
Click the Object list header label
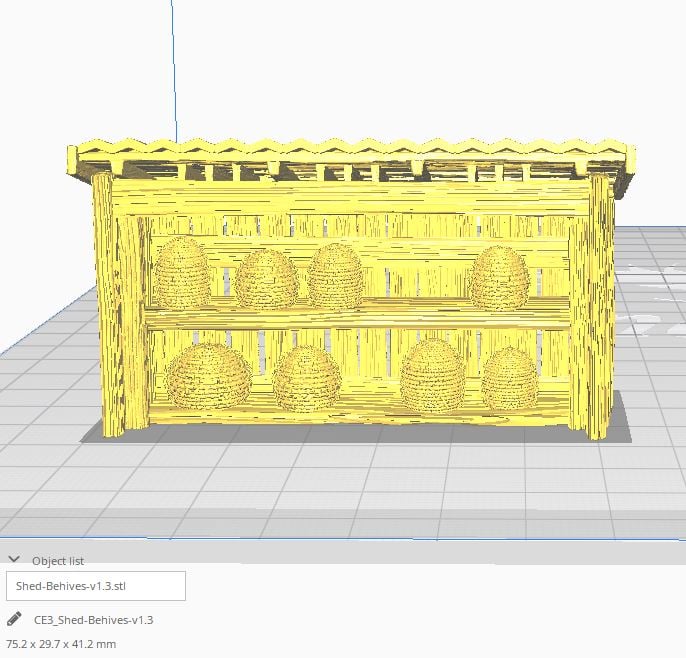click(58, 561)
